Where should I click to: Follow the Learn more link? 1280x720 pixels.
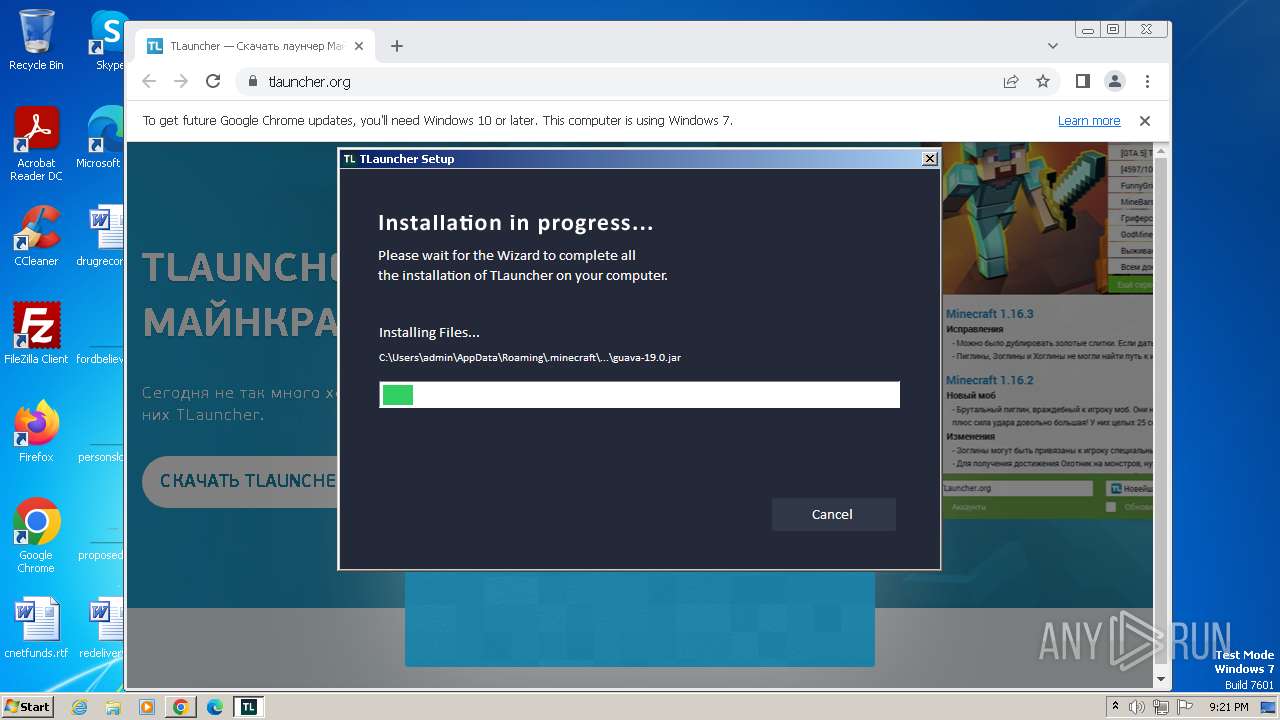[1089, 120]
